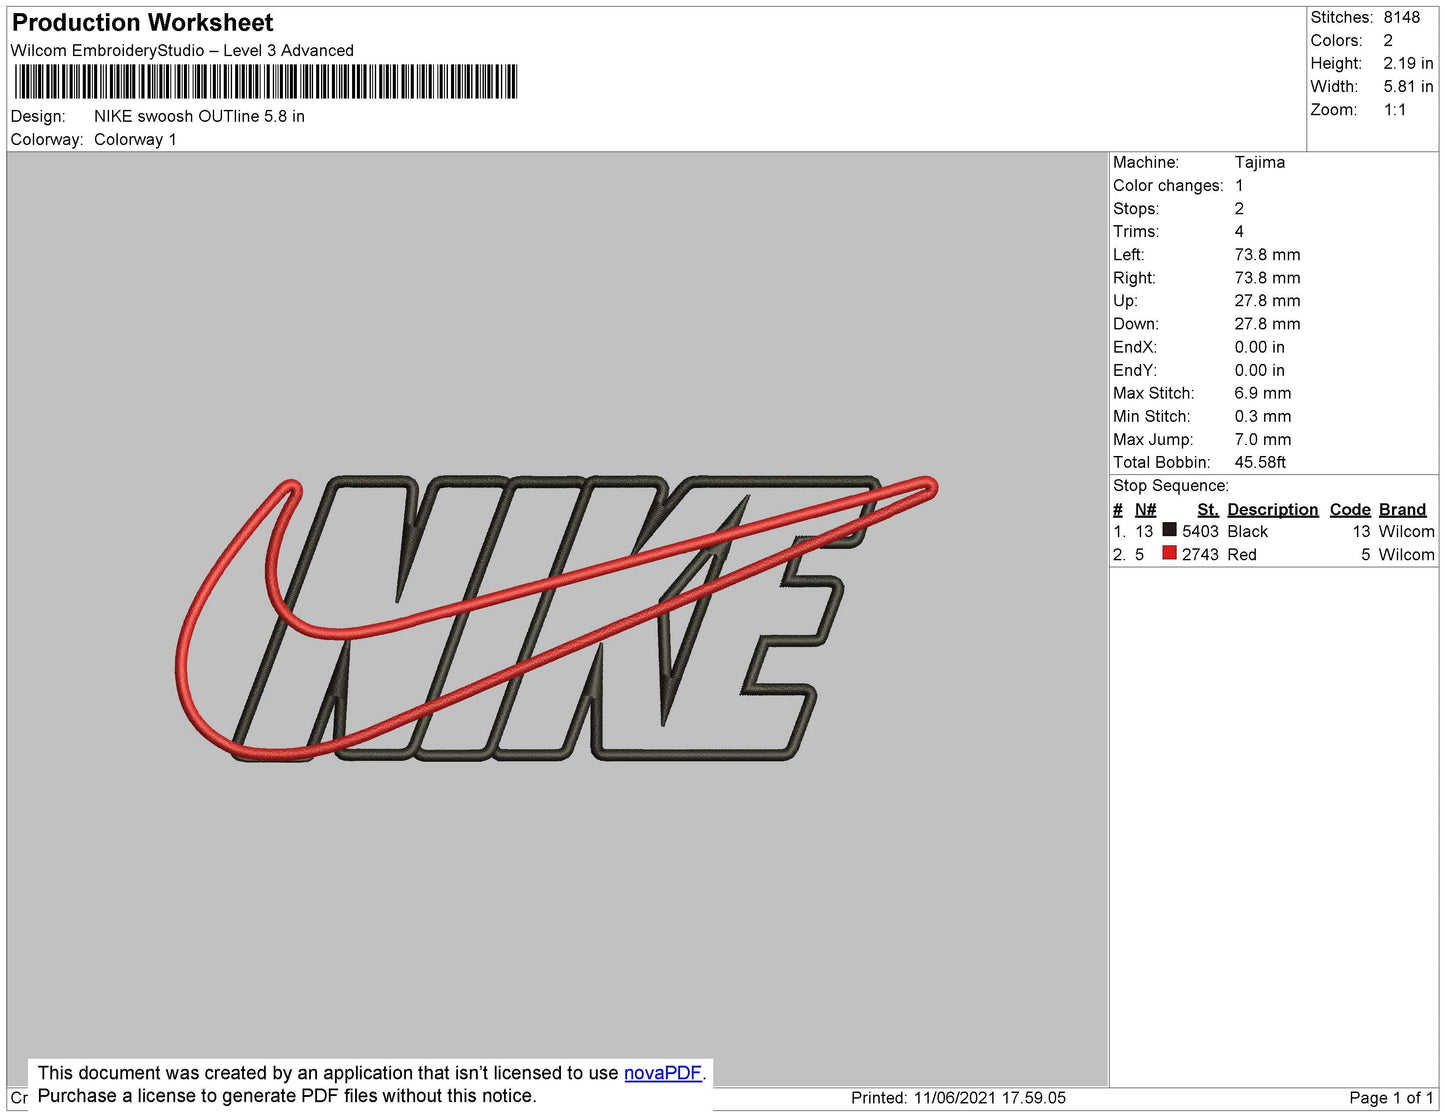Click the red color swatch in stop sequence
This screenshot has width=1445, height=1117.
pyautogui.click(x=1169, y=553)
